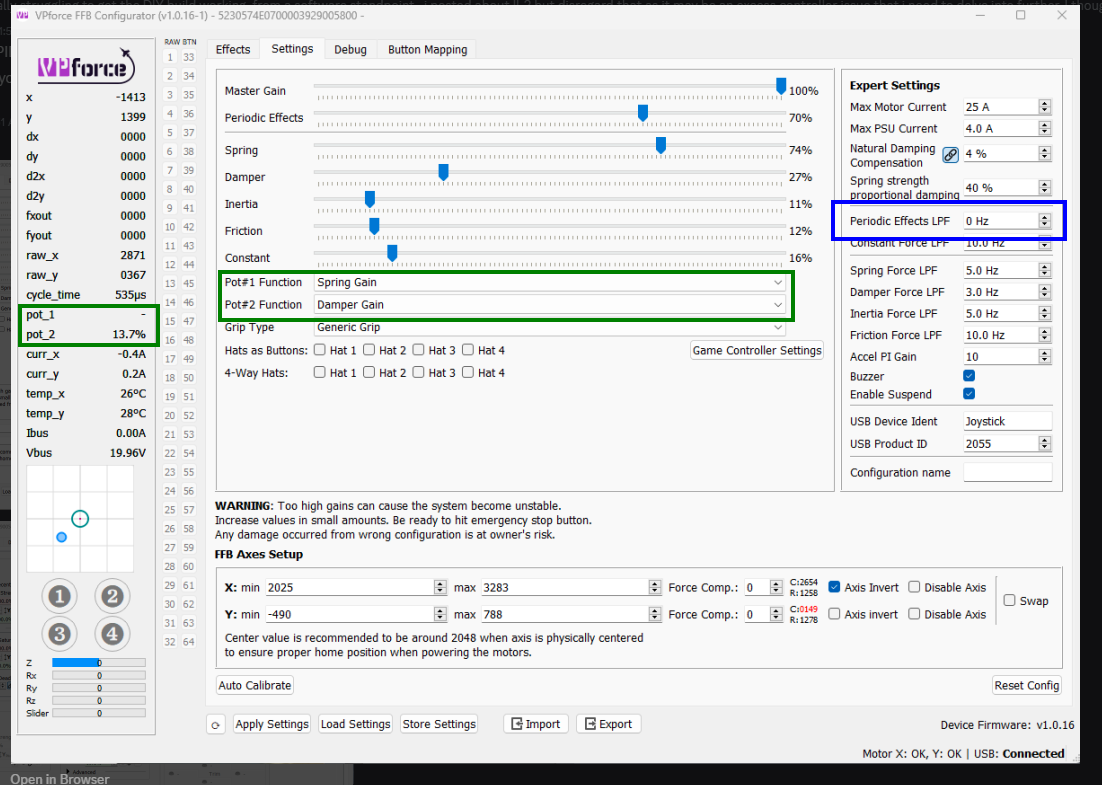Enable 4-Way Hats Hat 4 checkbox

click(468, 372)
